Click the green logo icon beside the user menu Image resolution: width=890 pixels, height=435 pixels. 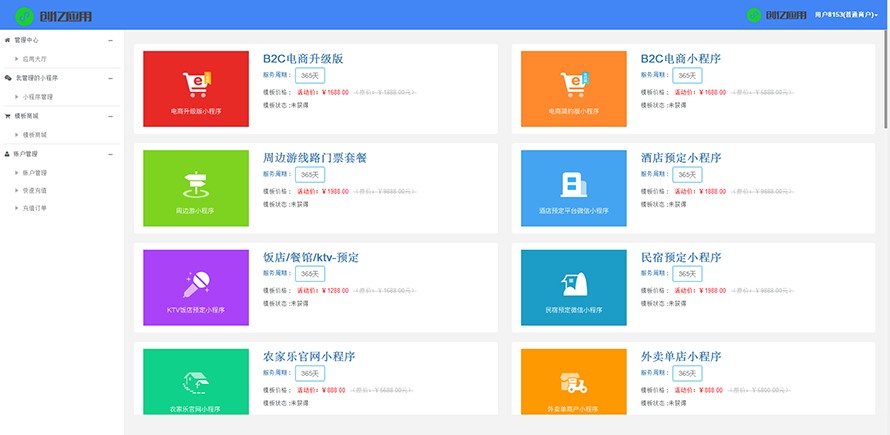754,15
